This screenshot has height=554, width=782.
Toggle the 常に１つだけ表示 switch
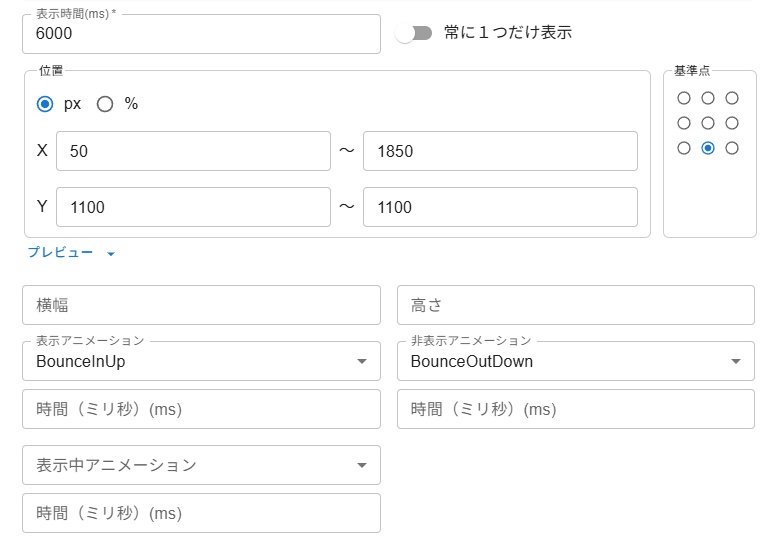coord(414,33)
